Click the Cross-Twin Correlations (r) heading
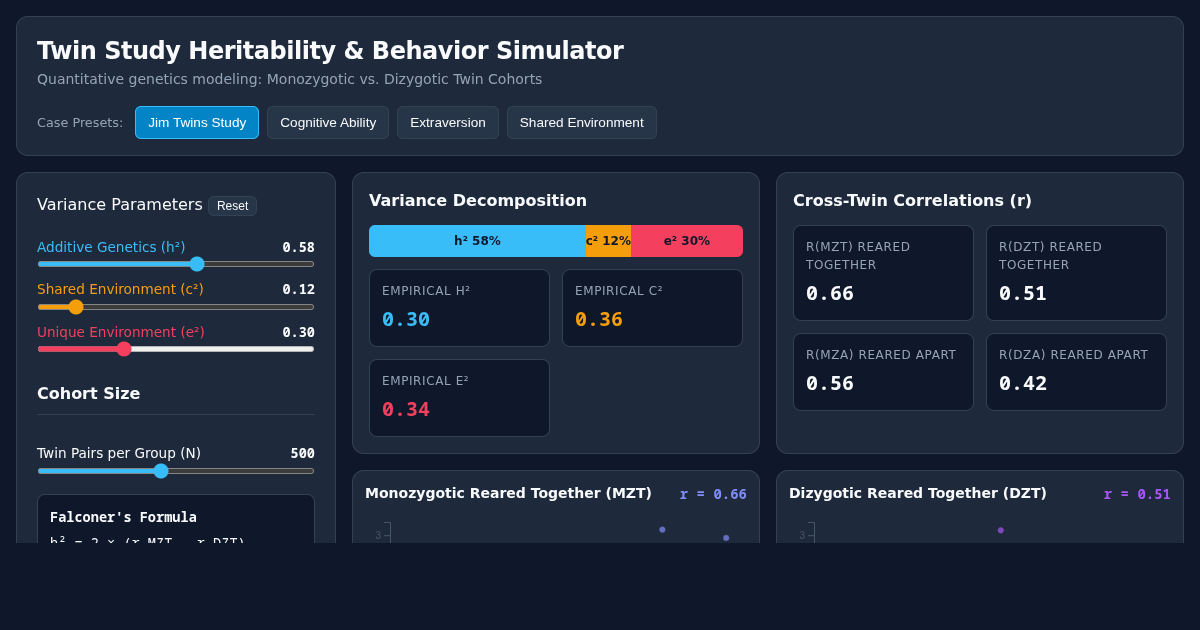Viewport: 1200px width, 630px height. 912,200
